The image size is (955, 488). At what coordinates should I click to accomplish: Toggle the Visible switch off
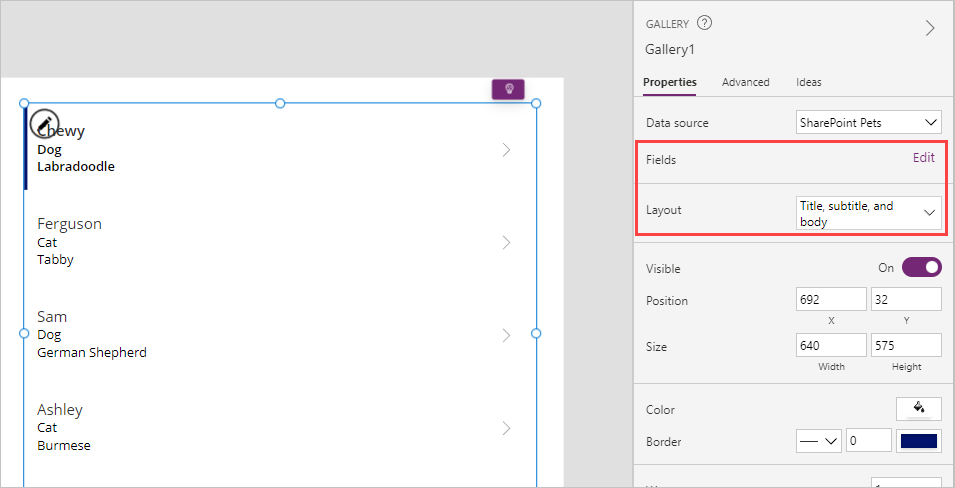(x=922, y=267)
